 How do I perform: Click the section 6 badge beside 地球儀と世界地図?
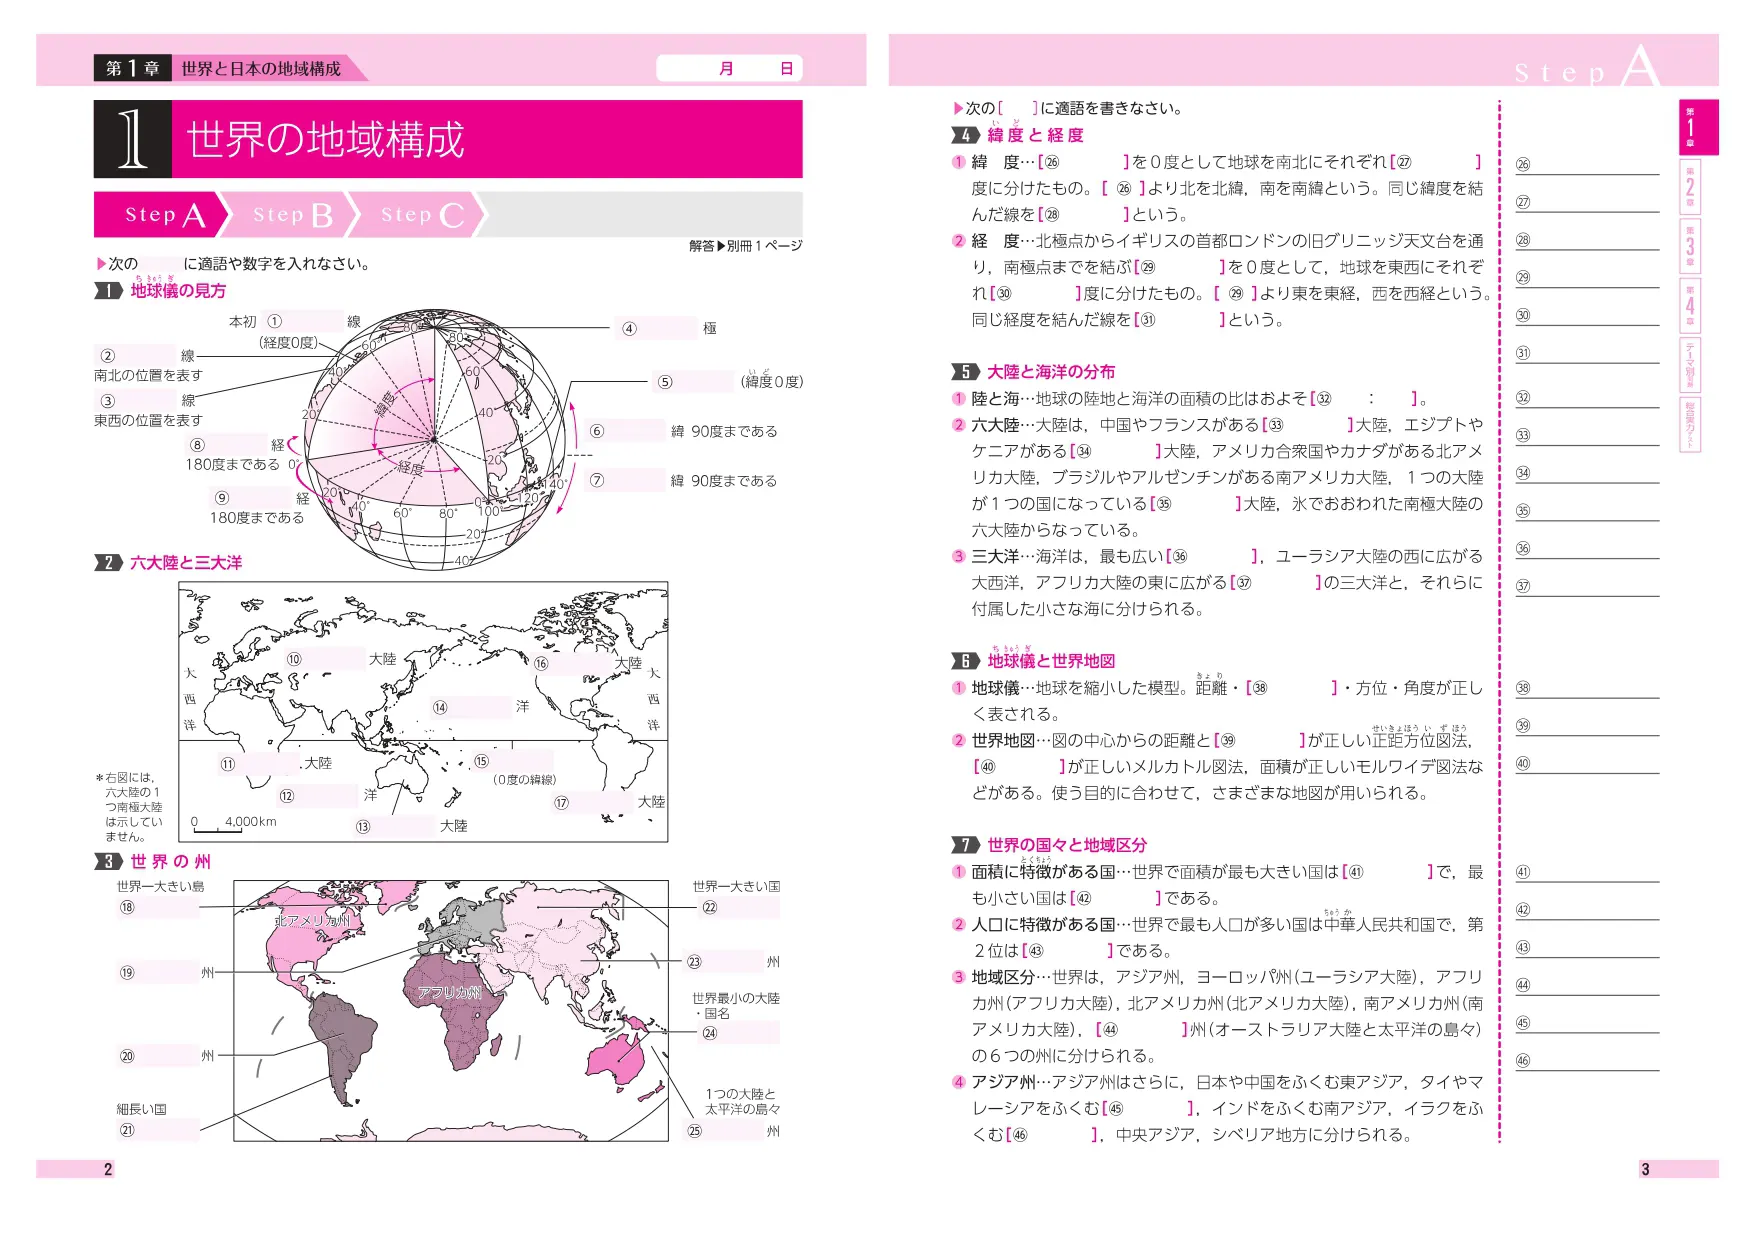(x=965, y=661)
